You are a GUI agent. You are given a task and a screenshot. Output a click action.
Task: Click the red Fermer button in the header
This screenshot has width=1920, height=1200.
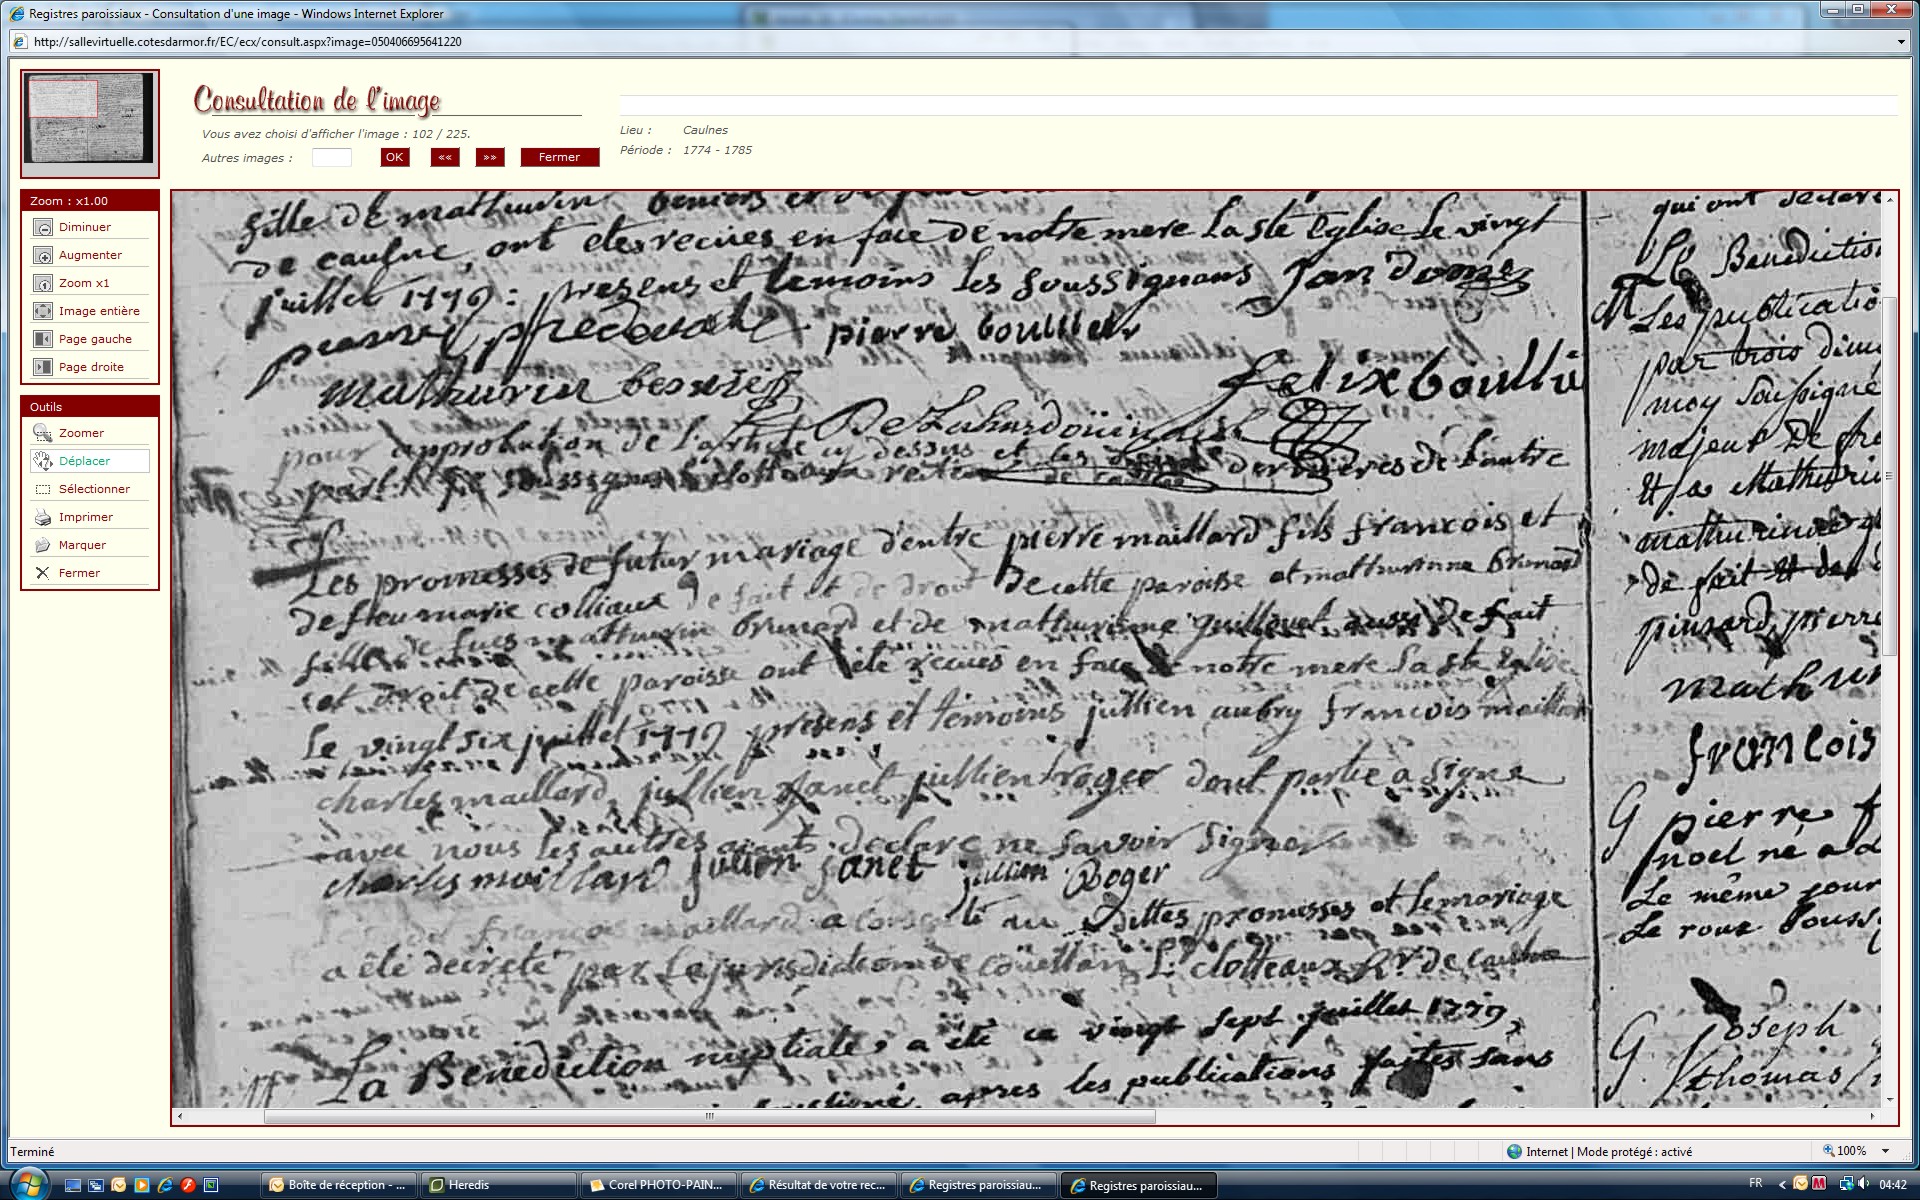click(x=559, y=157)
